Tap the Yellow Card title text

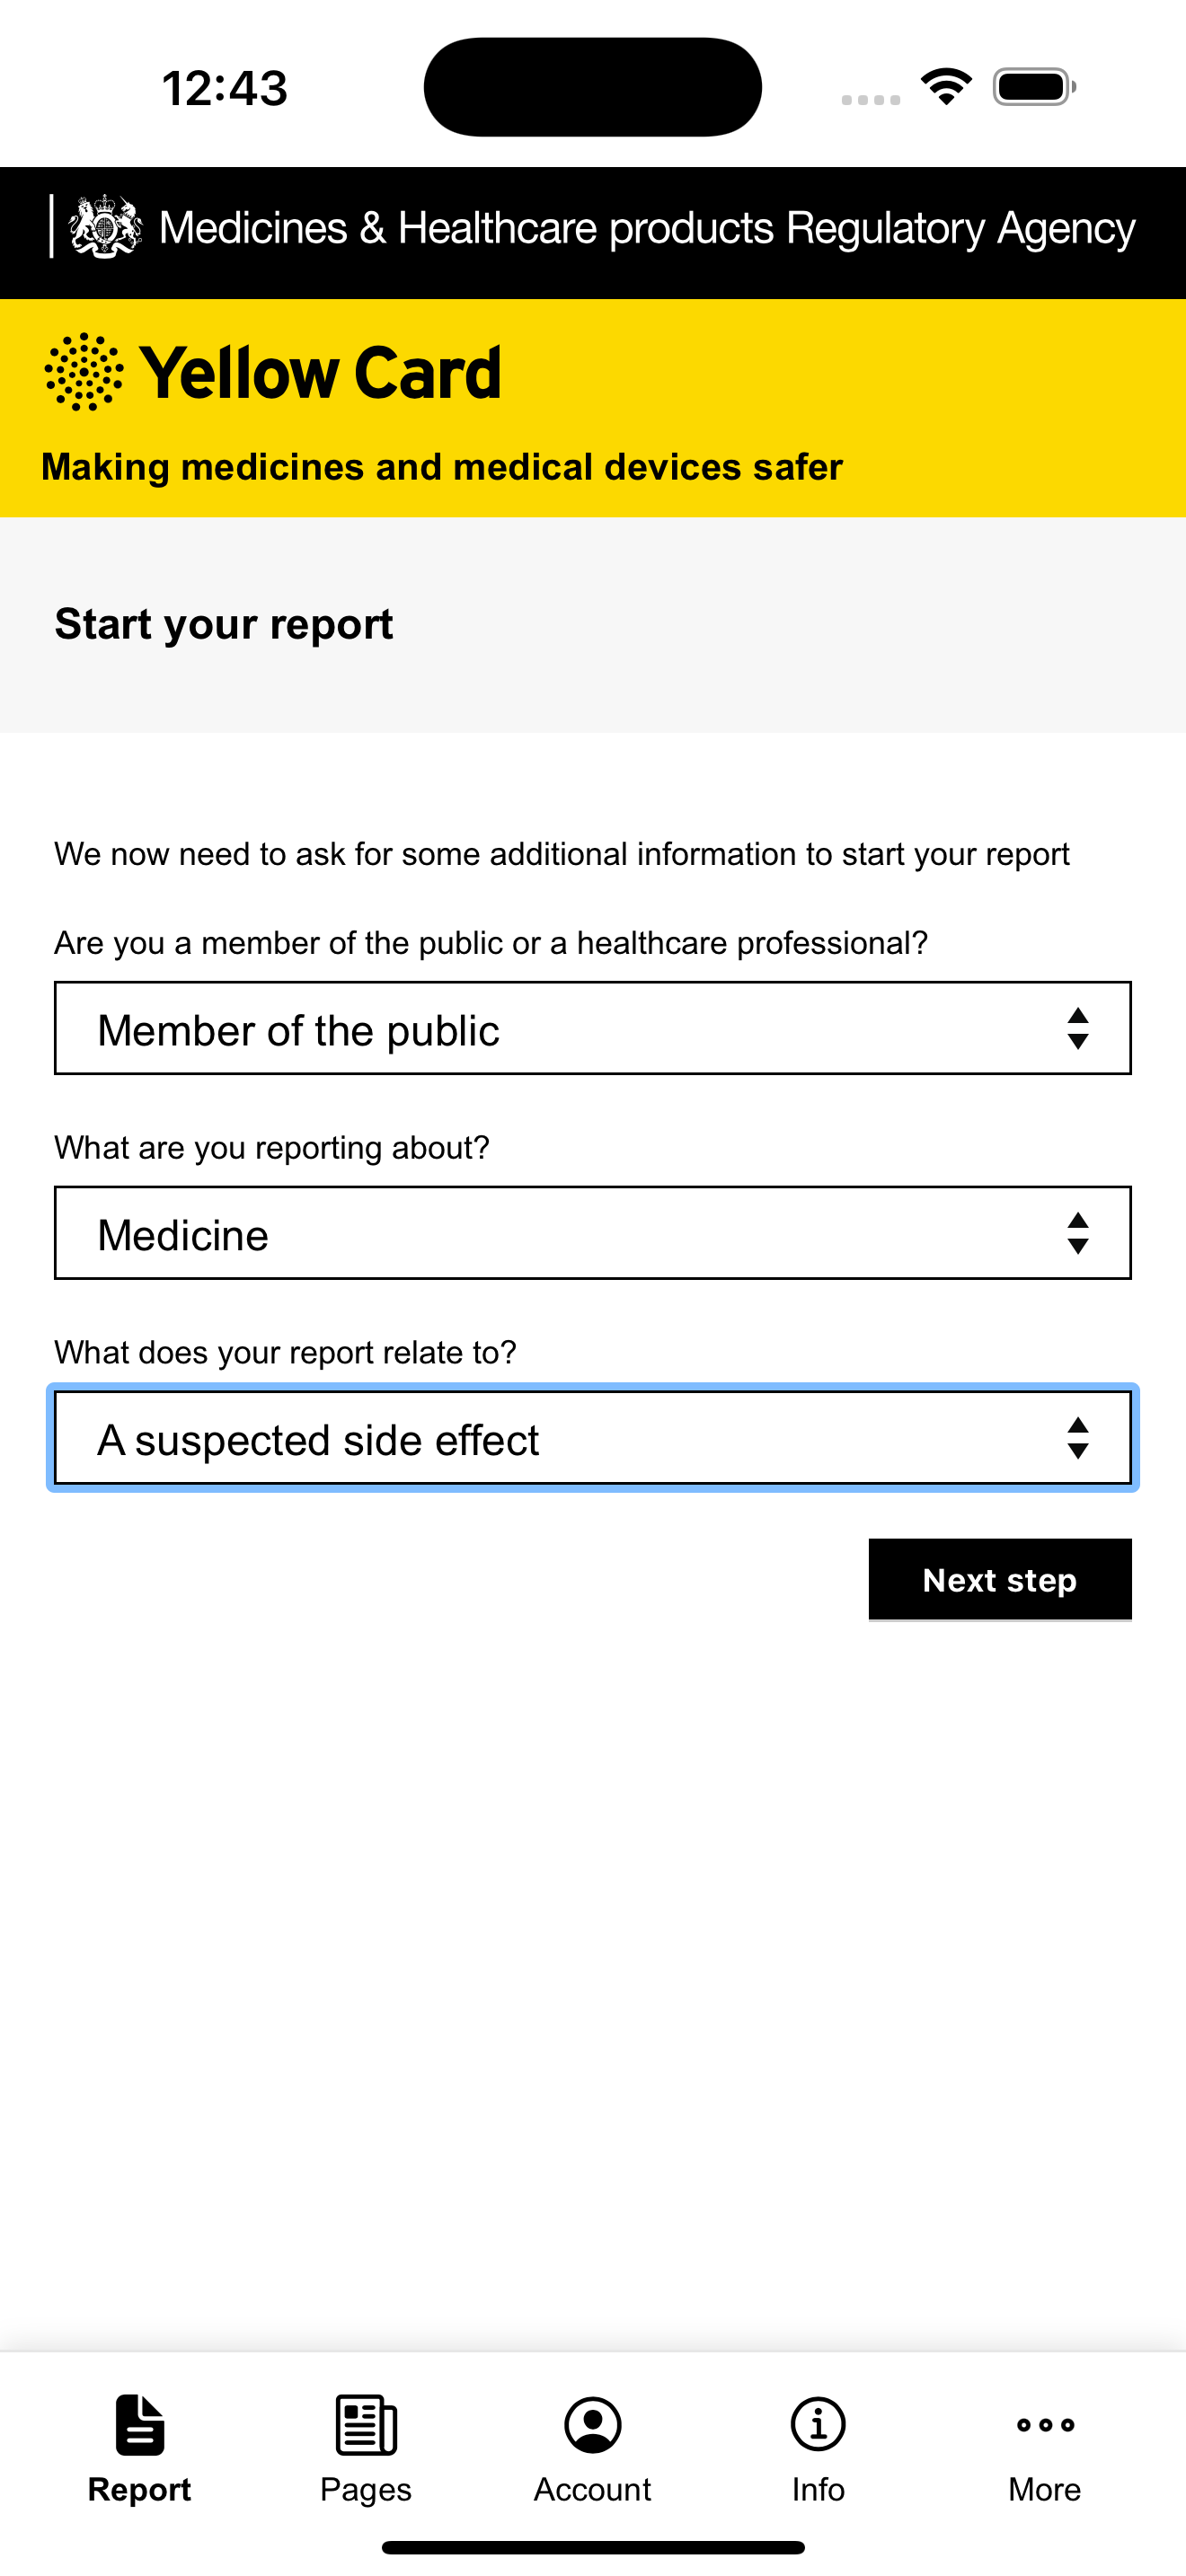pos(320,373)
